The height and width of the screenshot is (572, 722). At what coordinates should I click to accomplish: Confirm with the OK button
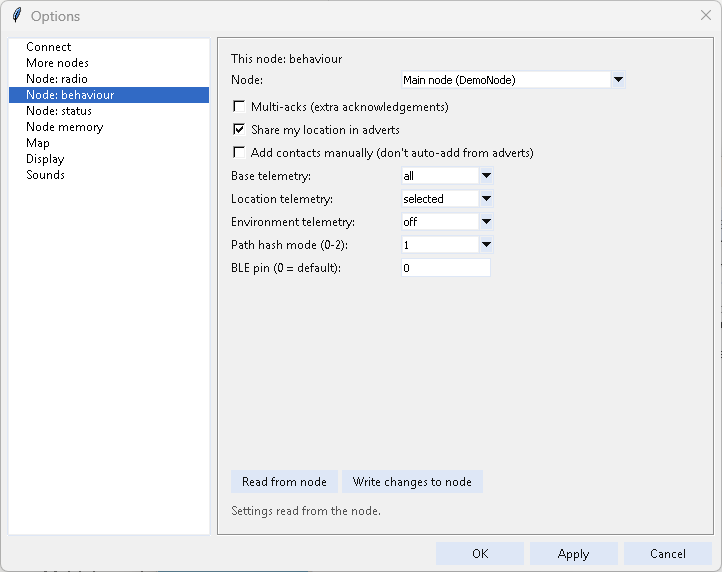480,554
